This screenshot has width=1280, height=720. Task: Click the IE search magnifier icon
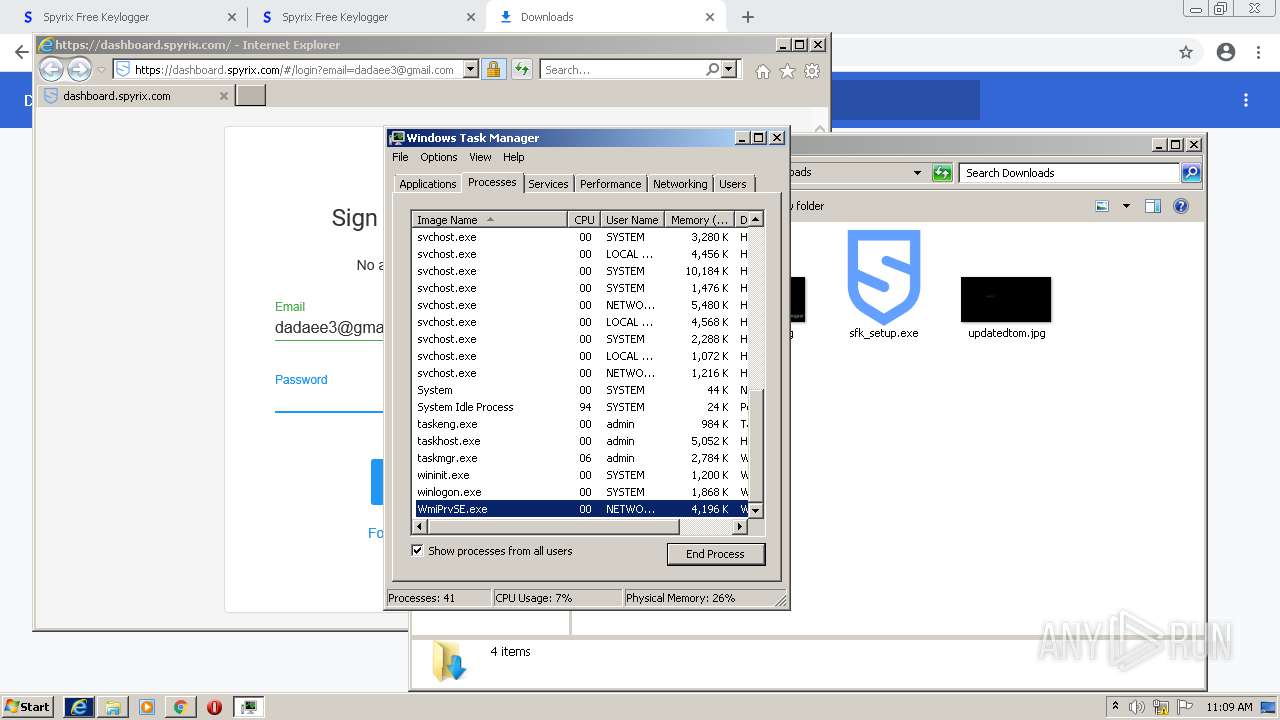[x=712, y=70]
